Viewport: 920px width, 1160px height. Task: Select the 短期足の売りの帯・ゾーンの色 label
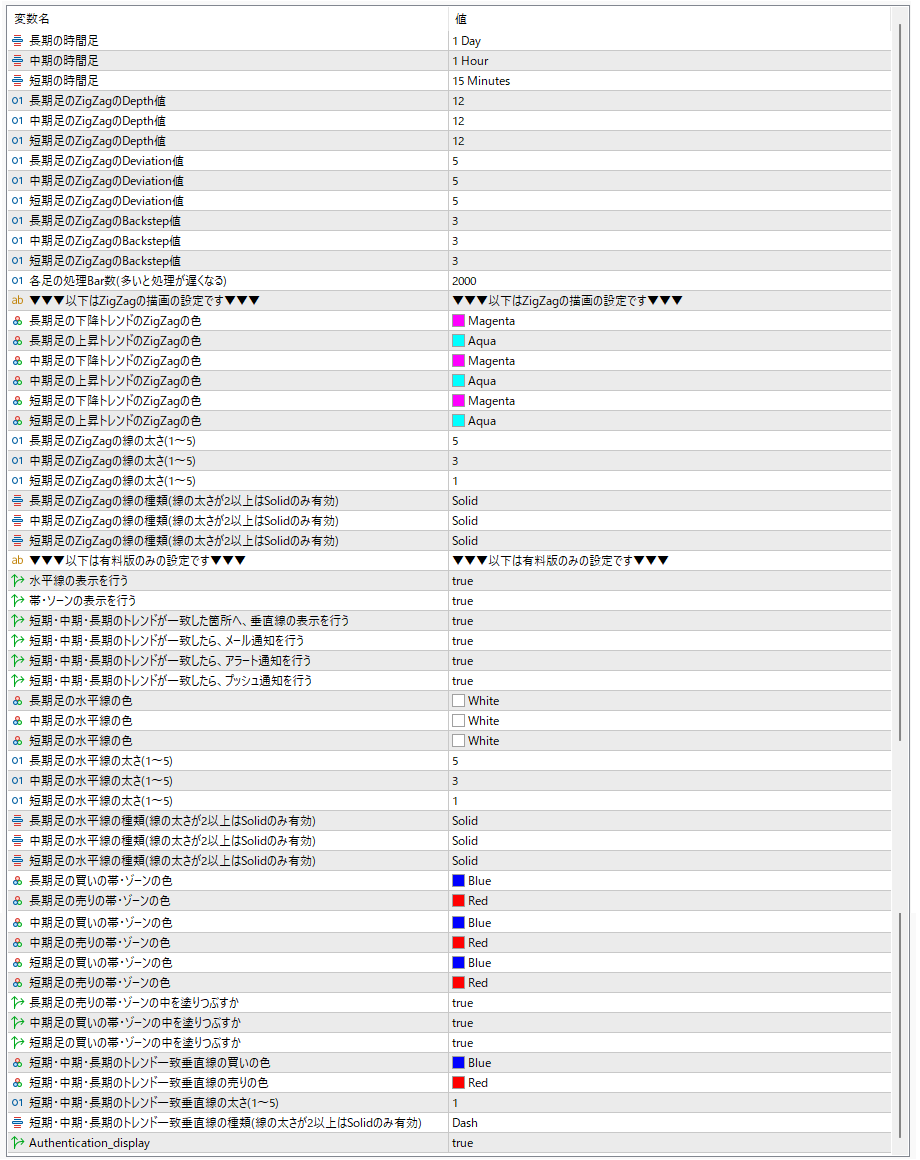(x=100, y=982)
